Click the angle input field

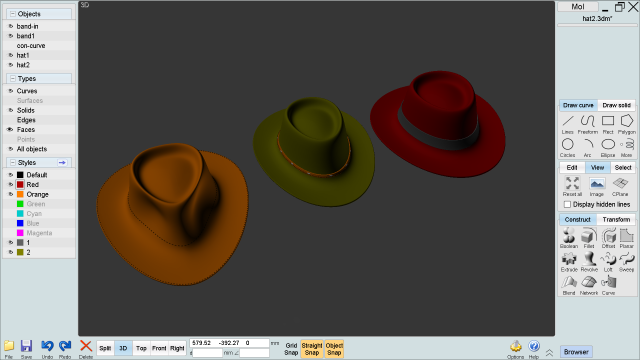click(254, 353)
